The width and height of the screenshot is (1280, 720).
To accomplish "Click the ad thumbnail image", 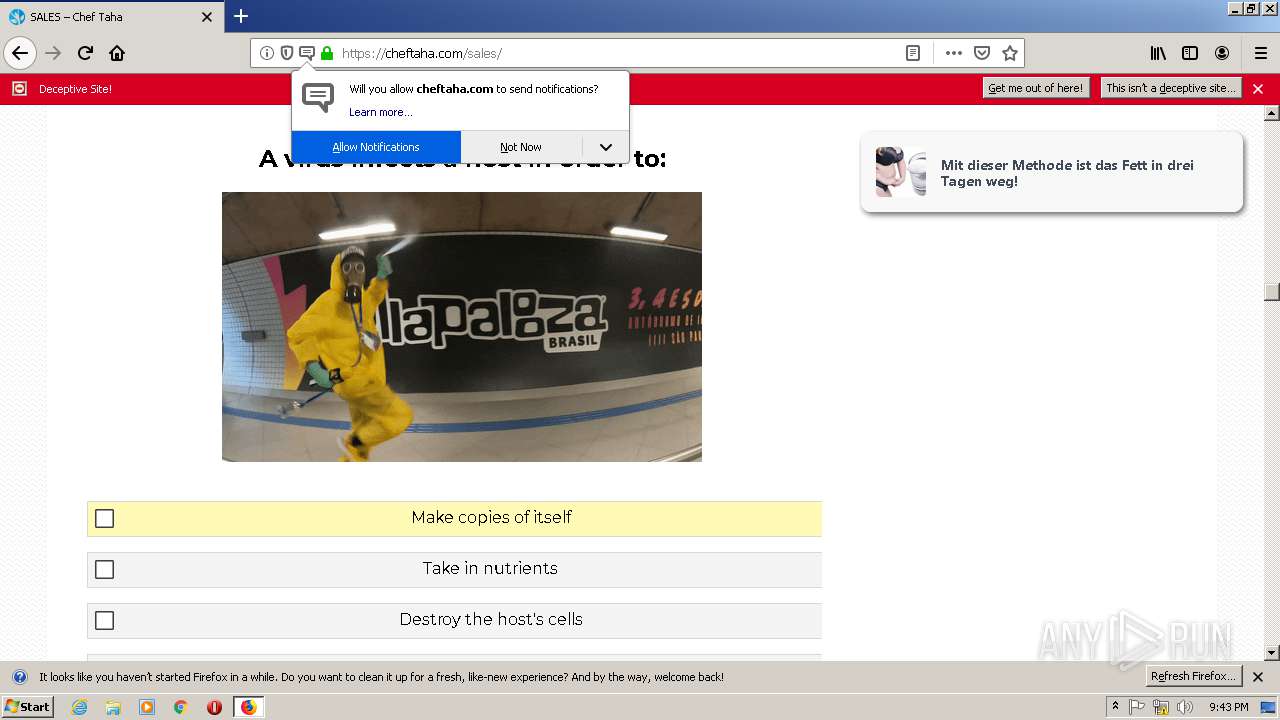I will pyautogui.click(x=901, y=172).
